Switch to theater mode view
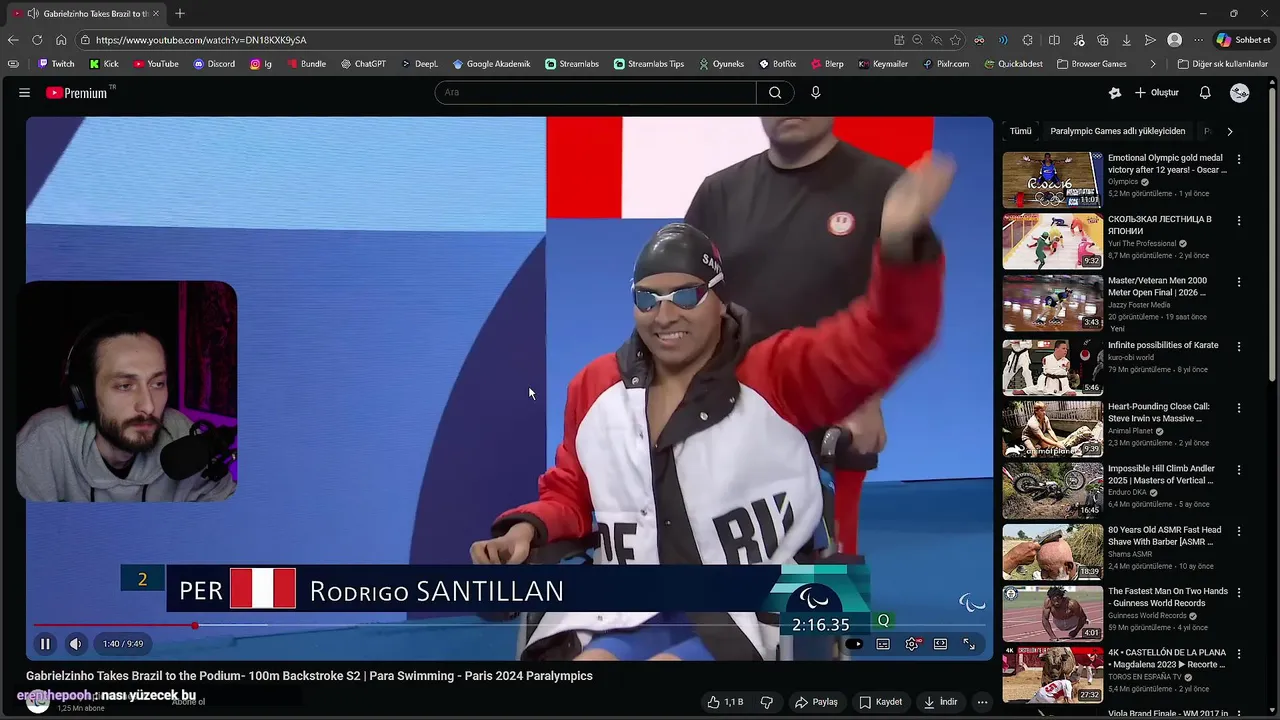Viewport: 1280px width, 720px height. (940, 644)
